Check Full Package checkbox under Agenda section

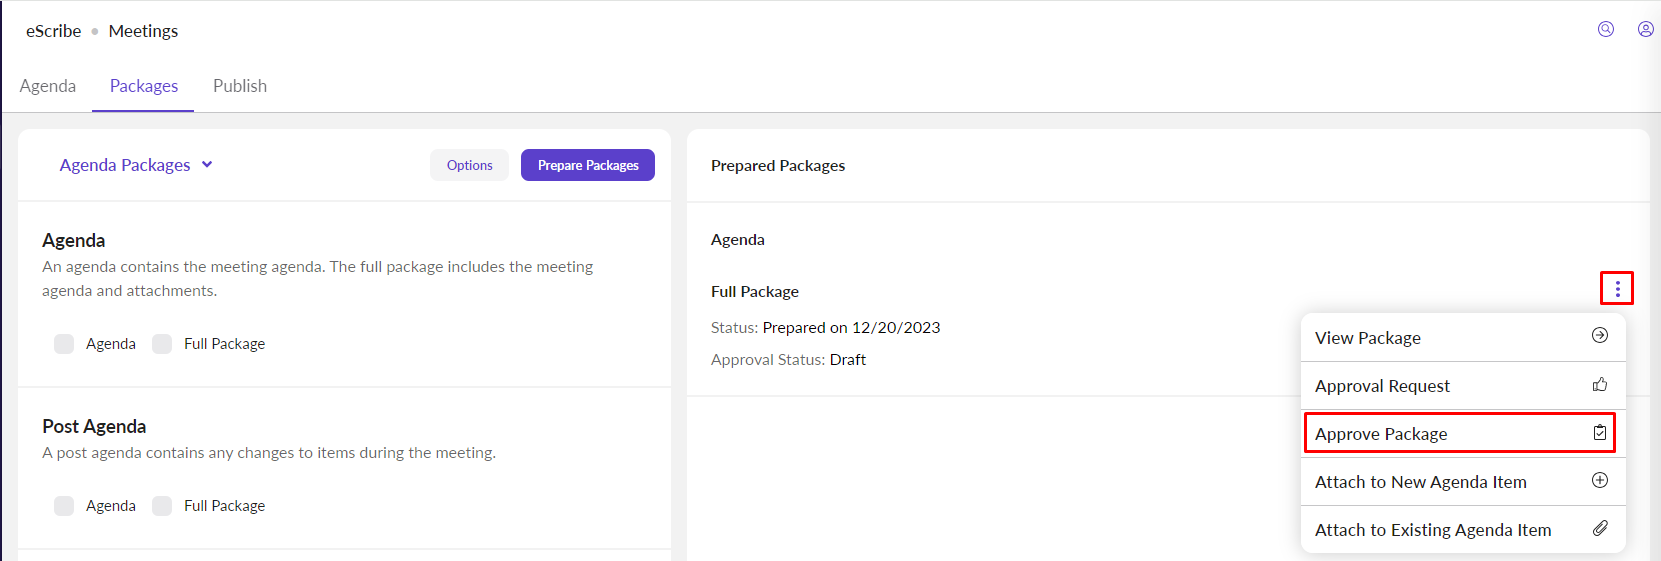point(162,344)
